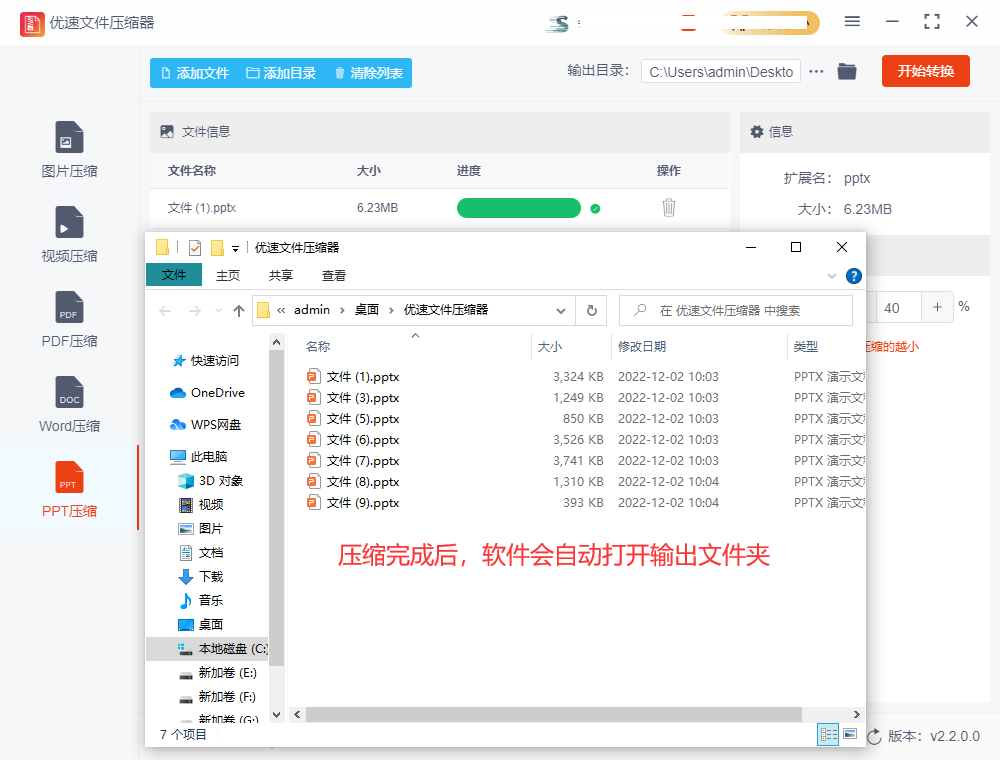Switch to the Word压缩 module
Screen dimensions: 1000x760
(x=69, y=404)
